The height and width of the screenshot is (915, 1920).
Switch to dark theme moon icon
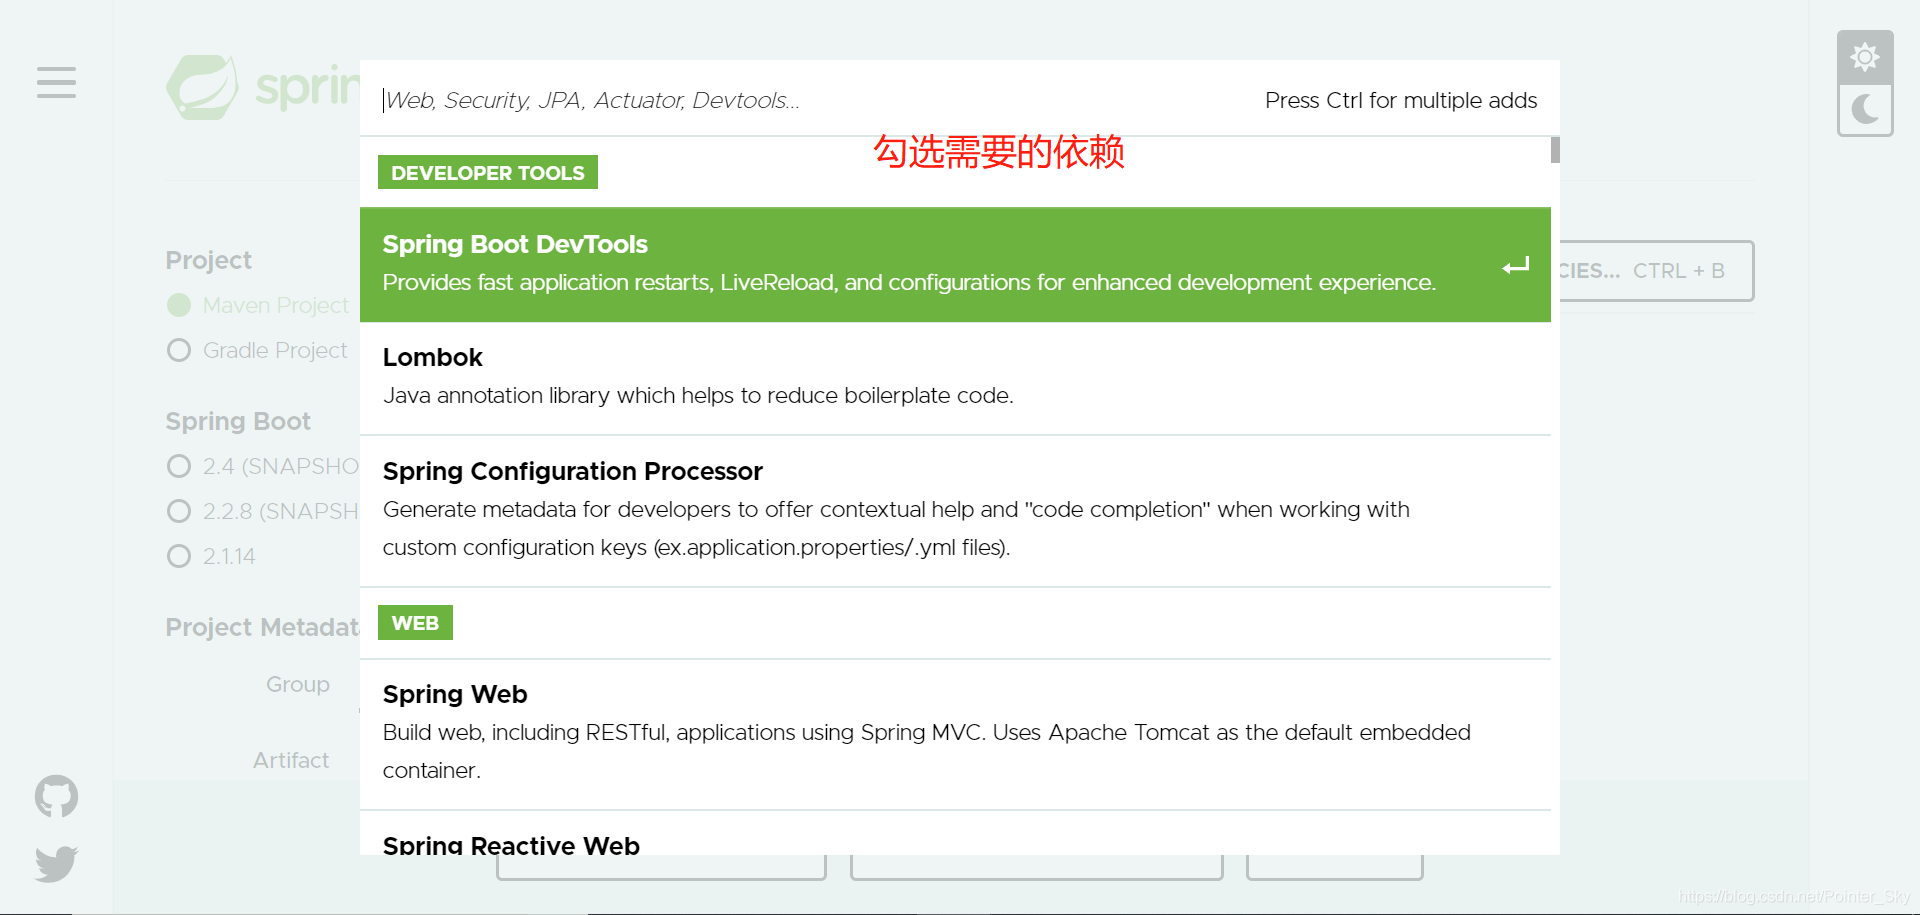[1865, 109]
